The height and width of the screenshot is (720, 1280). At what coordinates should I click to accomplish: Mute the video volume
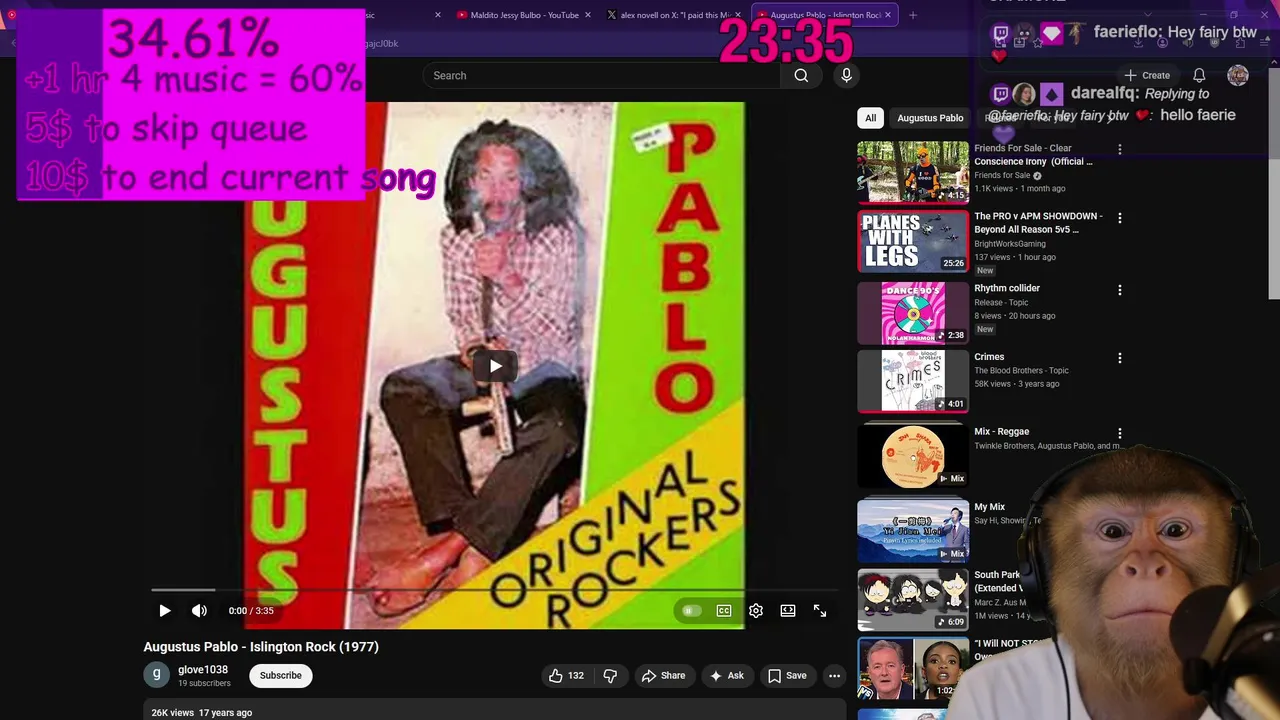coord(199,611)
